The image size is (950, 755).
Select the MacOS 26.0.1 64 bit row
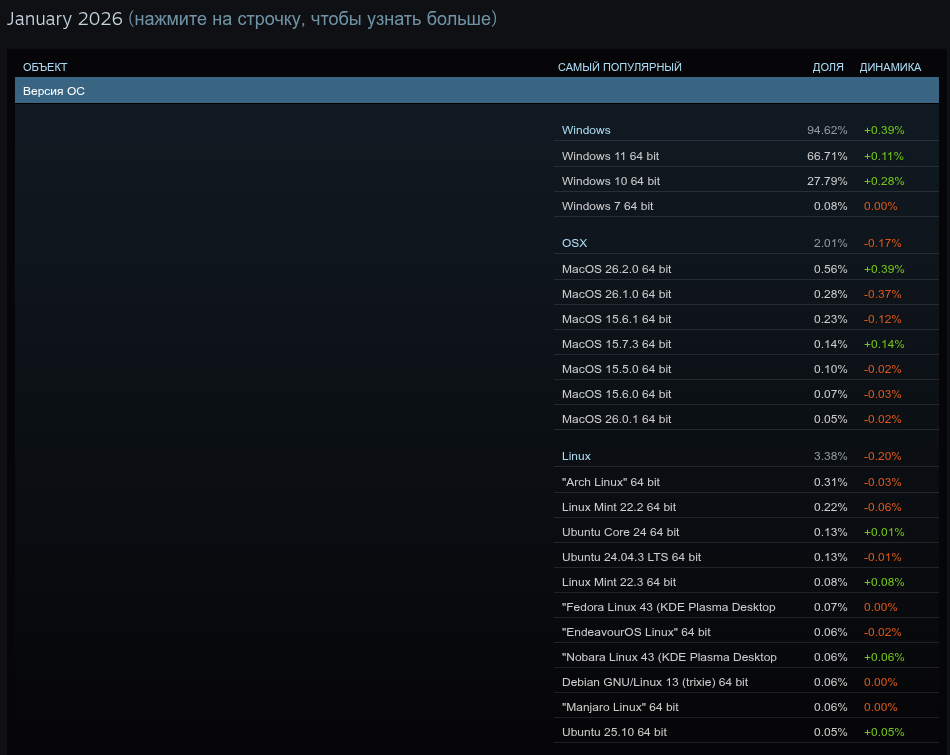(x=746, y=419)
